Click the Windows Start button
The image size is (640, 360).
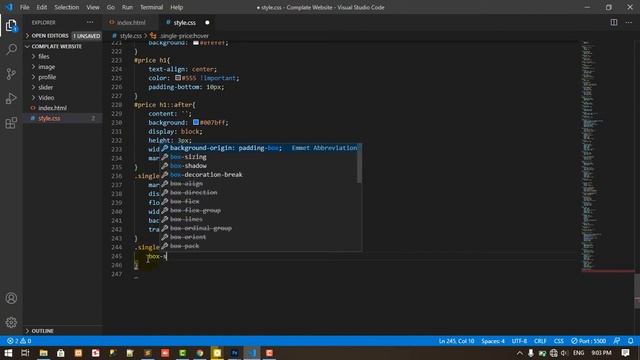8,353
